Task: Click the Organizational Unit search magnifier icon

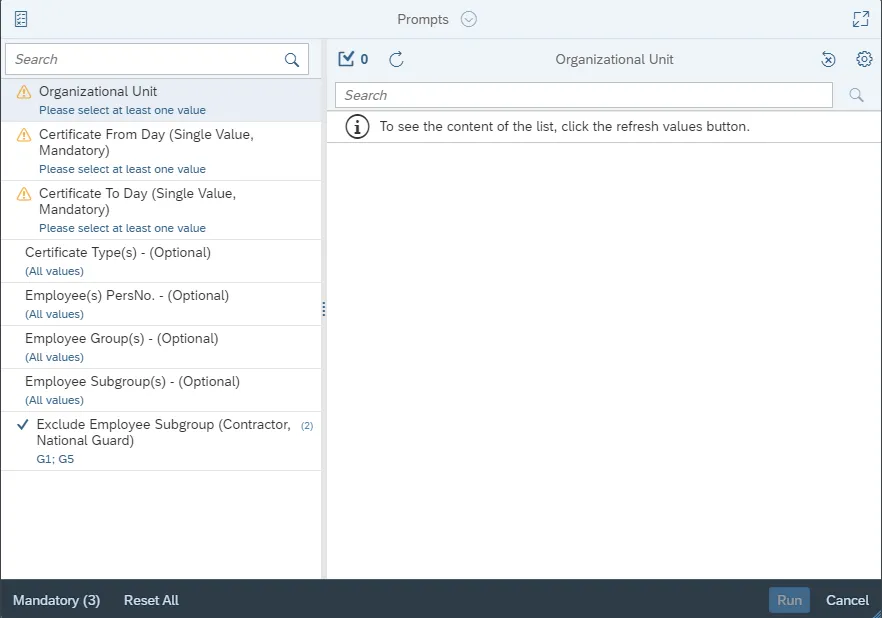Action: (x=856, y=95)
